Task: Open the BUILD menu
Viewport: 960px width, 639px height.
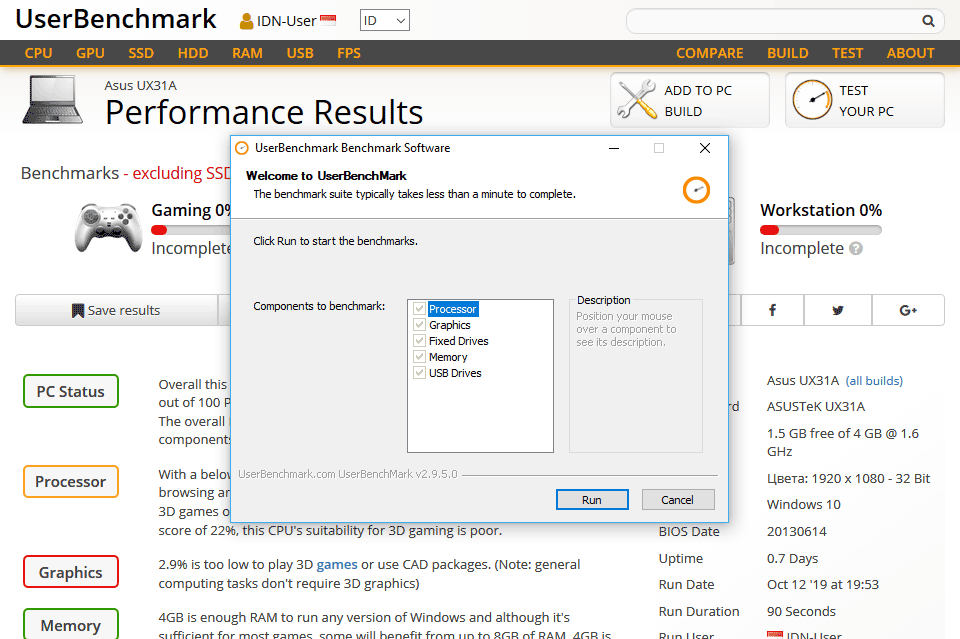Action: pos(787,53)
